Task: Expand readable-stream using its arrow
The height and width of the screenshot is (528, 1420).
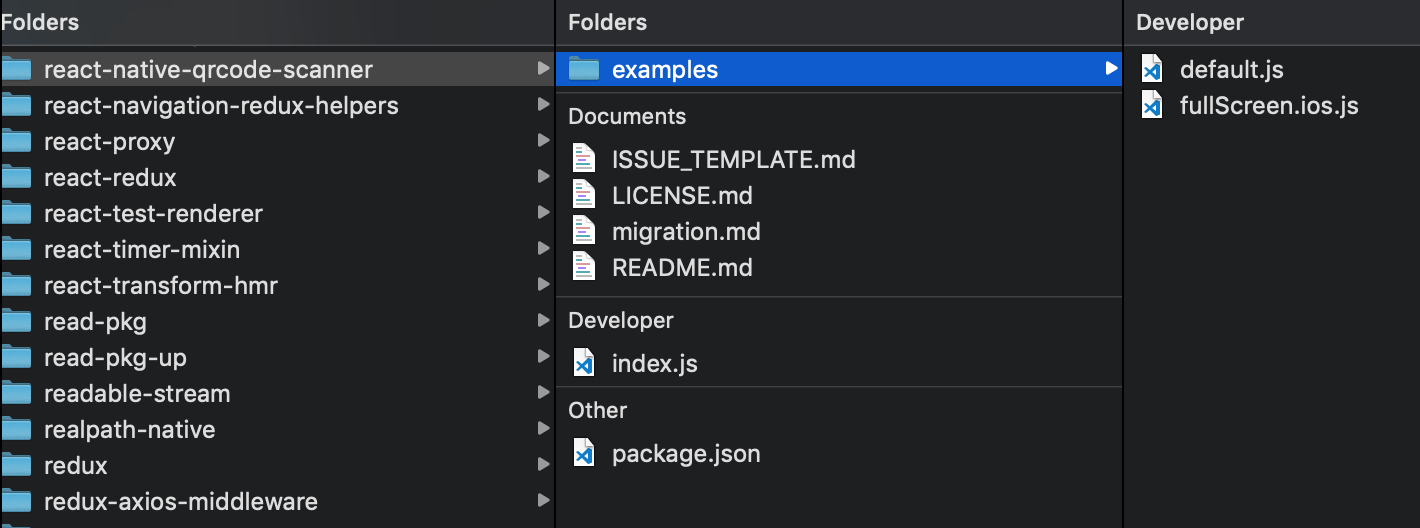Action: click(543, 393)
